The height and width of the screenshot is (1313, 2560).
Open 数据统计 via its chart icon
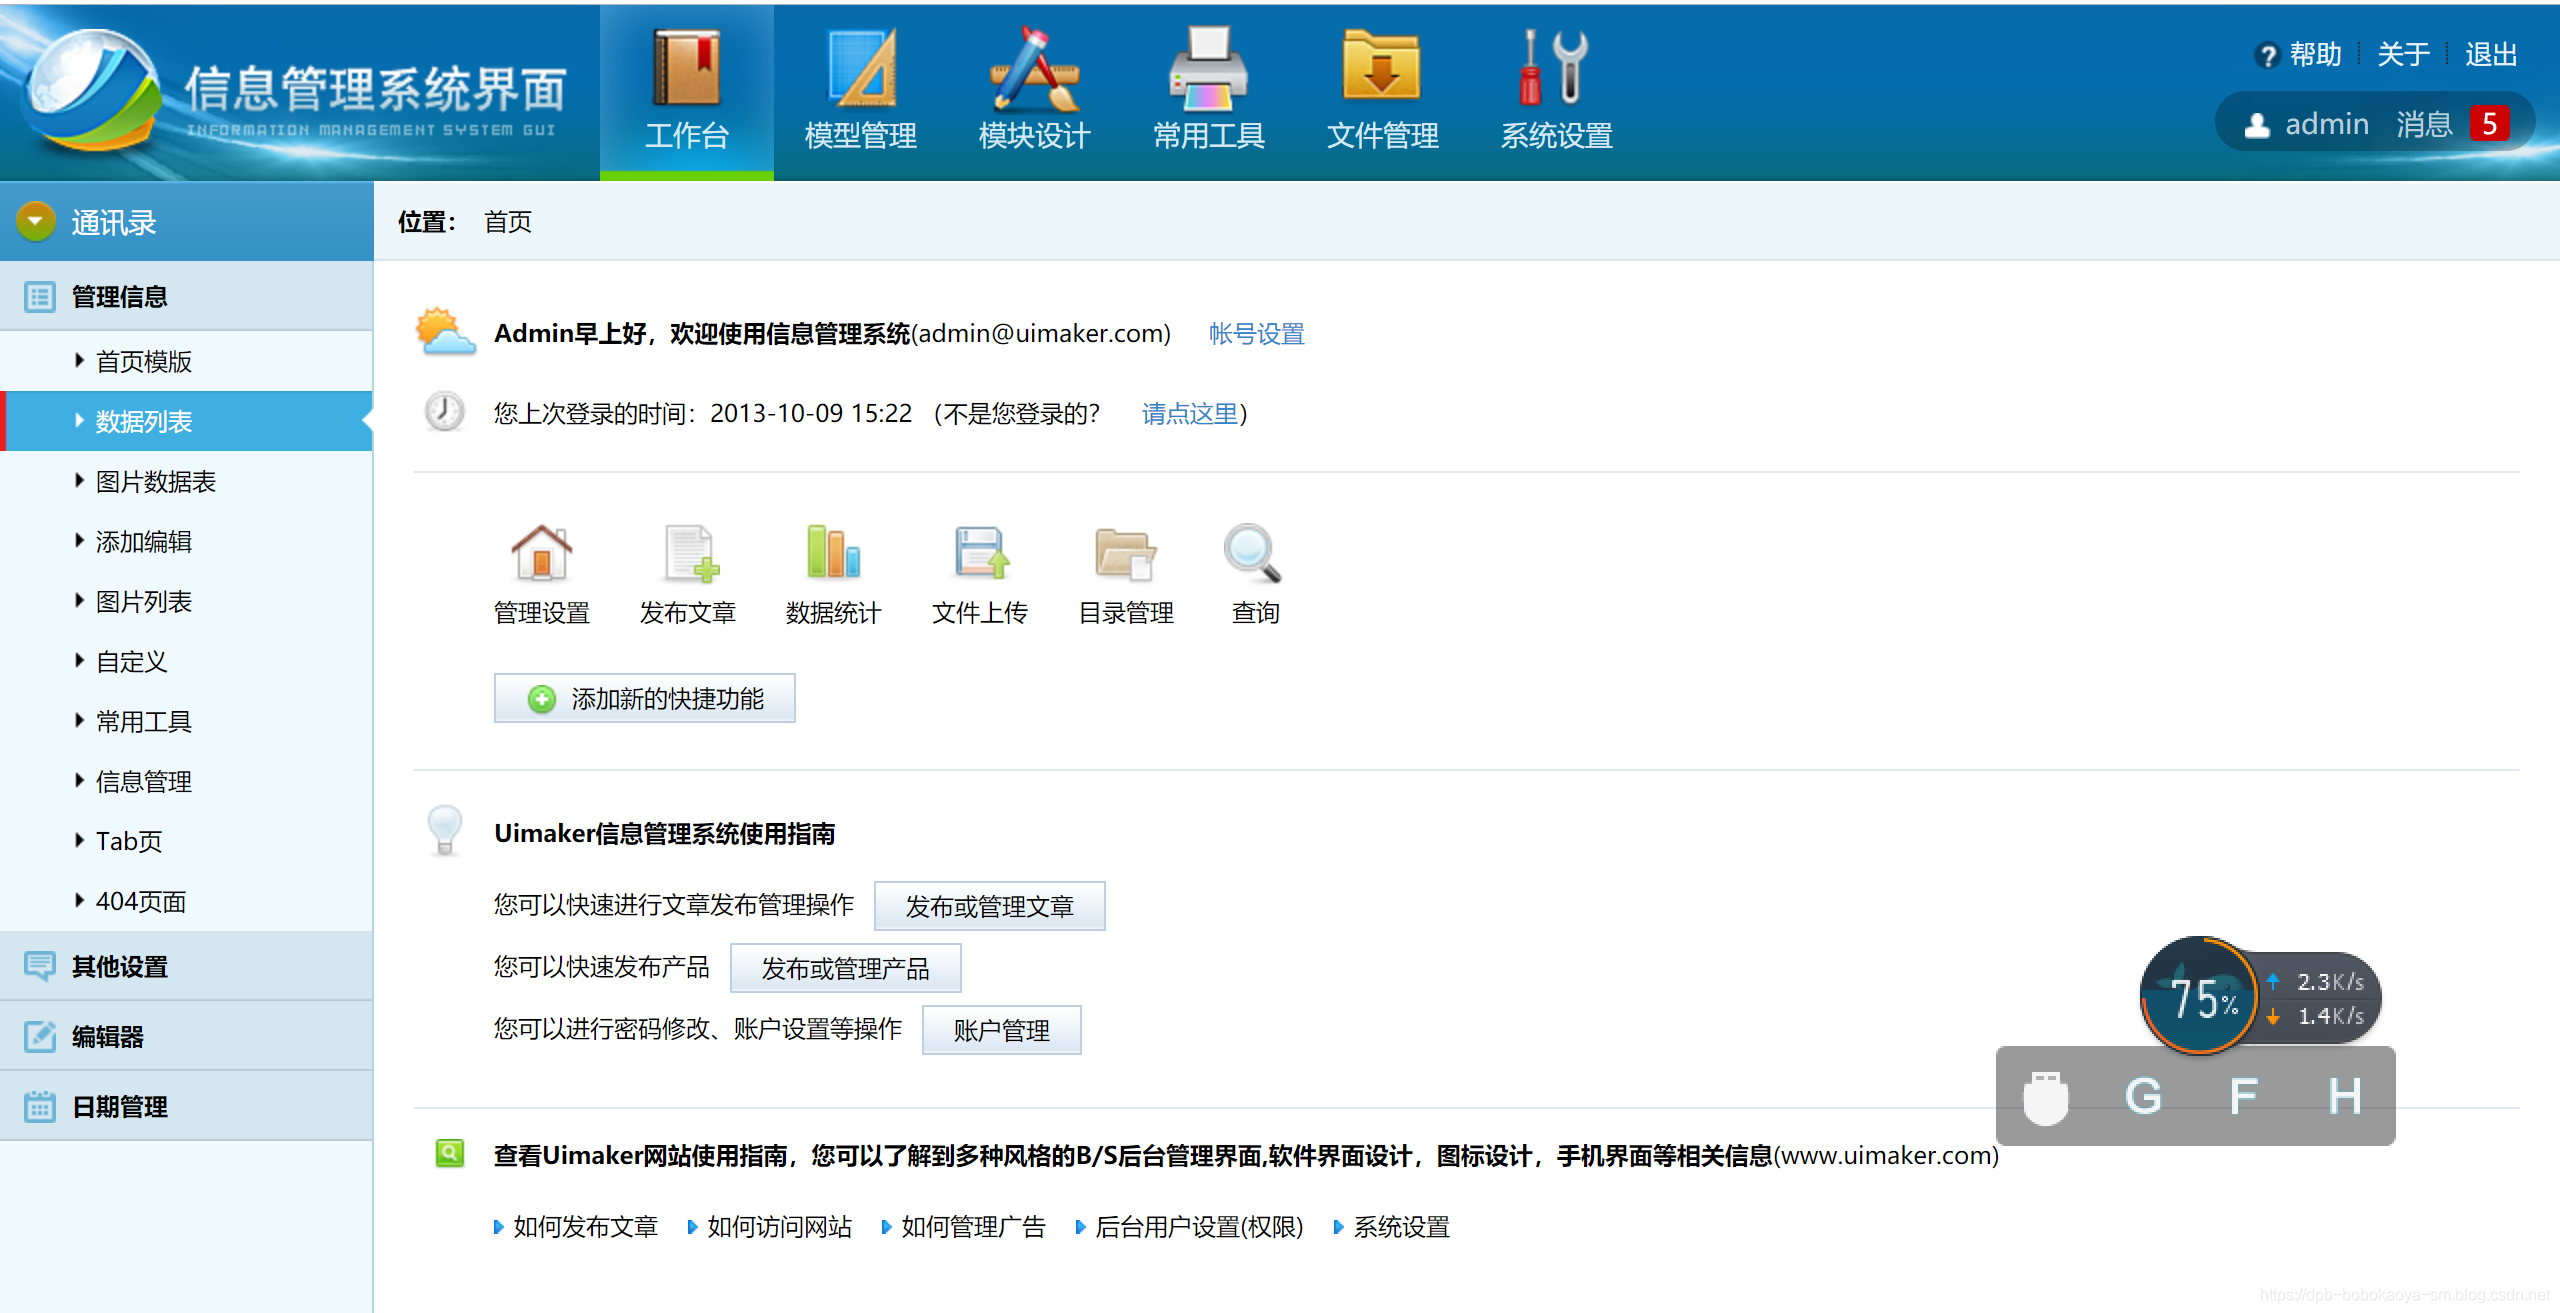tap(834, 555)
